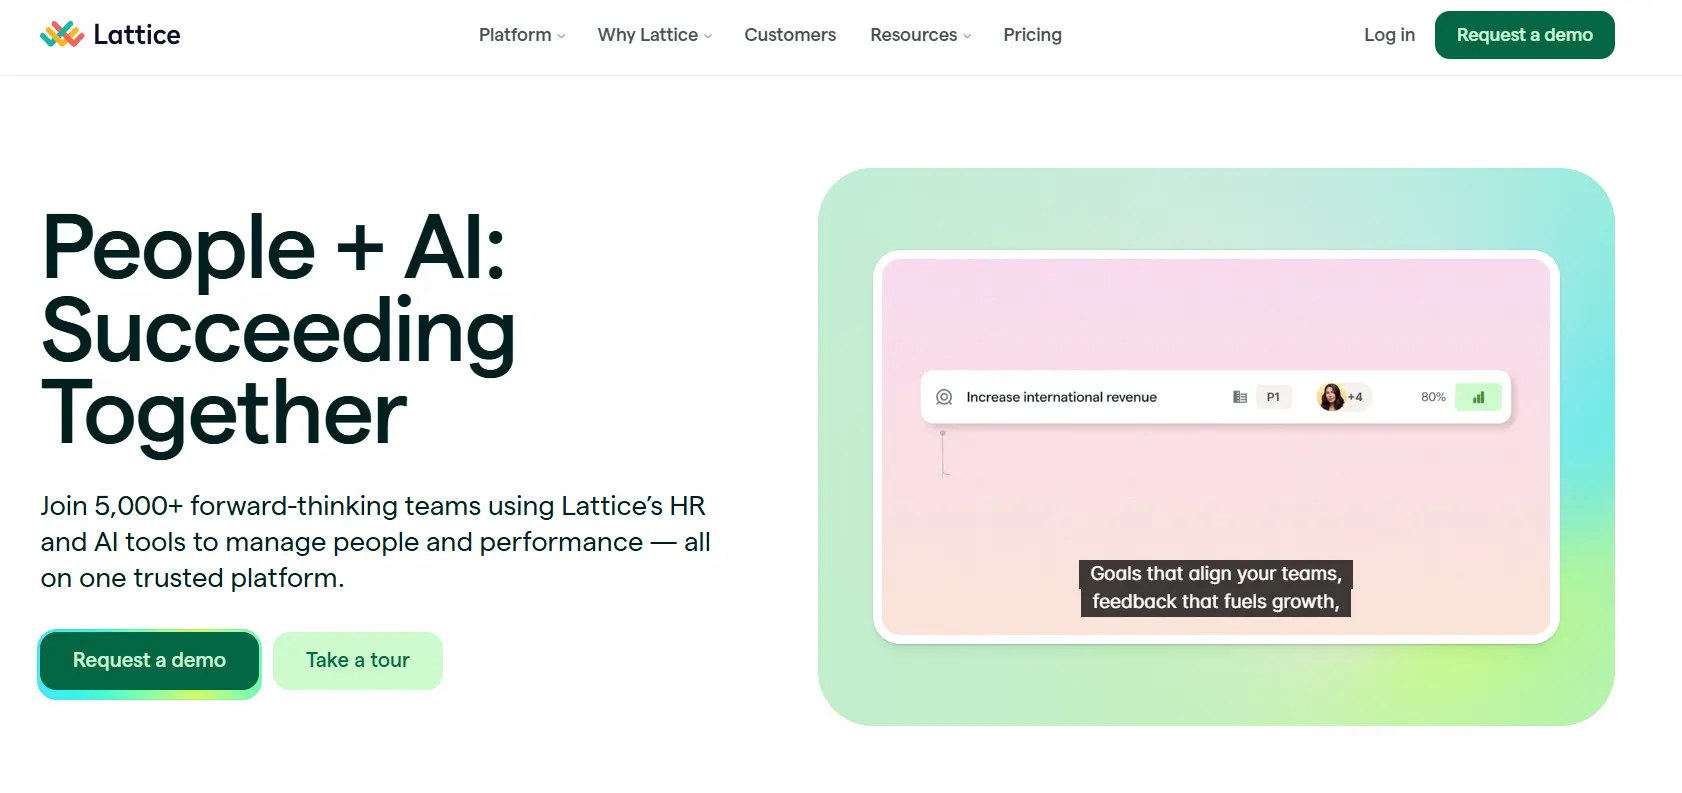The height and width of the screenshot is (793, 1682).
Task: Click the +4 additional owners badge
Action: [1356, 397]
